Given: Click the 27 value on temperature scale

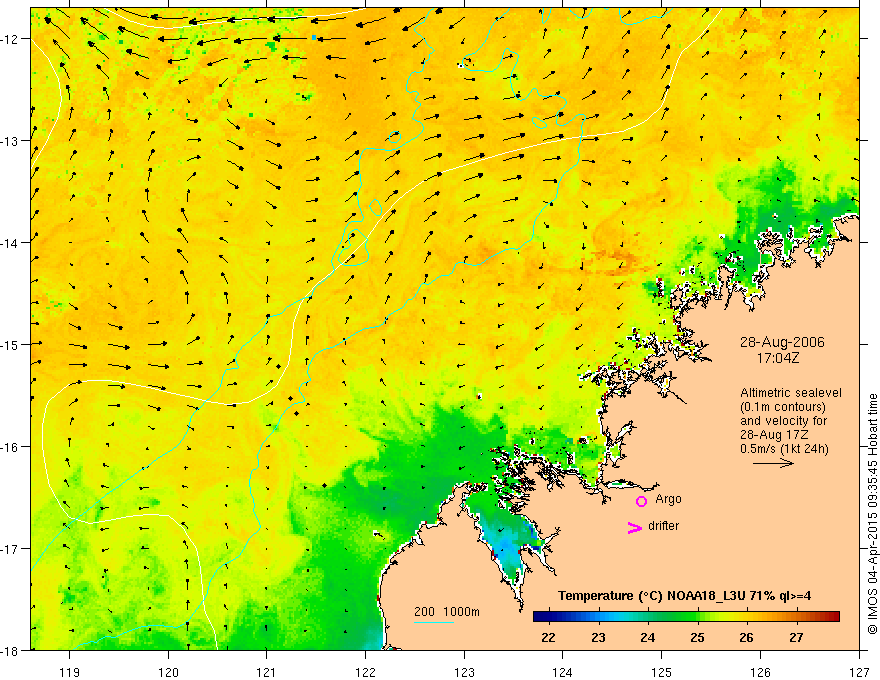Looking at the screenshot, I should pyautogui.click(x=796, y=637).
